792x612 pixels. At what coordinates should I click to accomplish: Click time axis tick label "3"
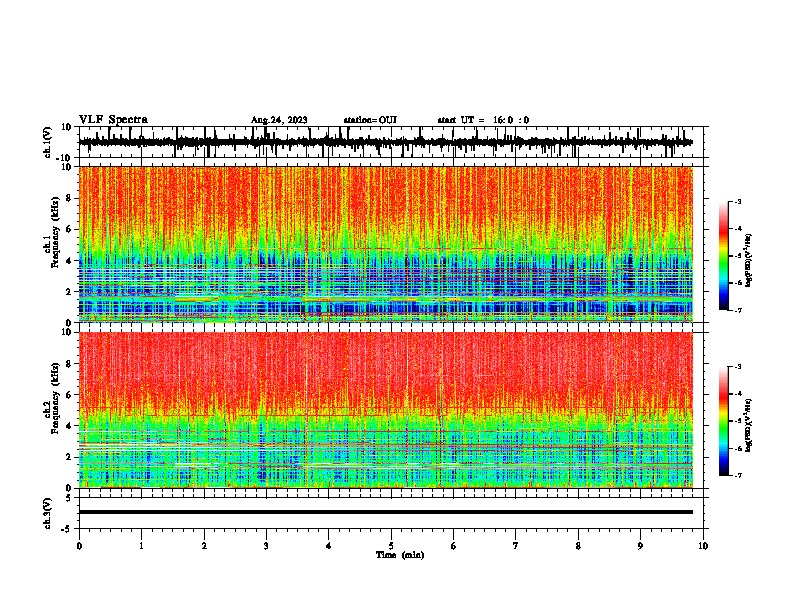point(266,546)
